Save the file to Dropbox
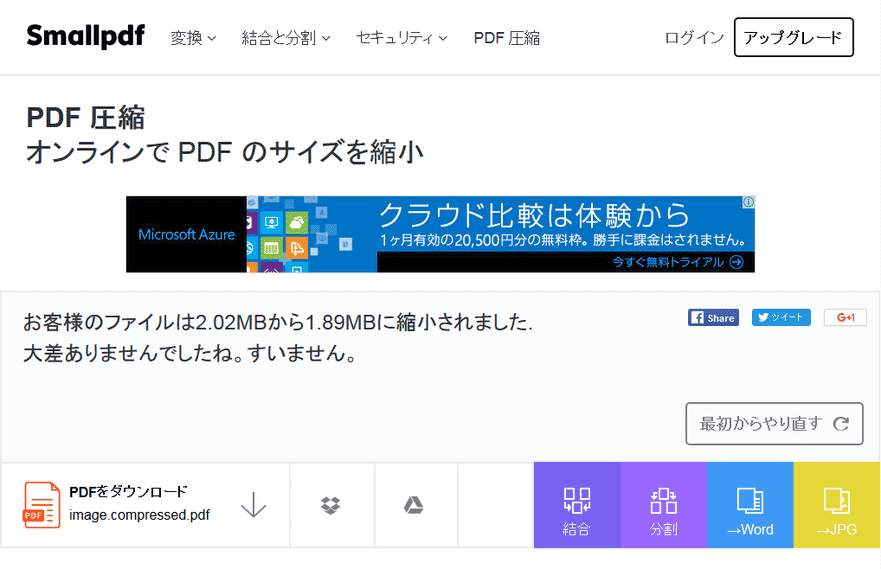Image resolution: width=881 pixels, height=569 pixels. click(x=331, y=505)
